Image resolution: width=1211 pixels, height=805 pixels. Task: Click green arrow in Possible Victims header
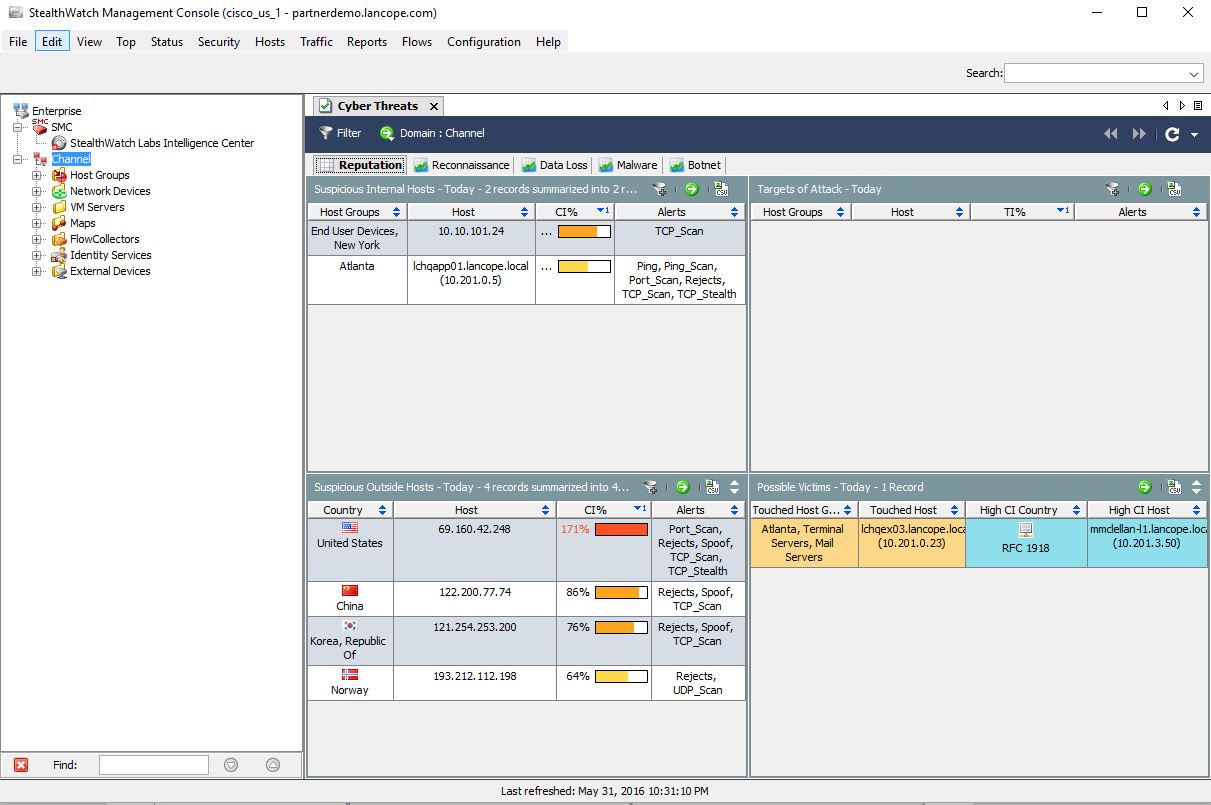pos(1144,487)
